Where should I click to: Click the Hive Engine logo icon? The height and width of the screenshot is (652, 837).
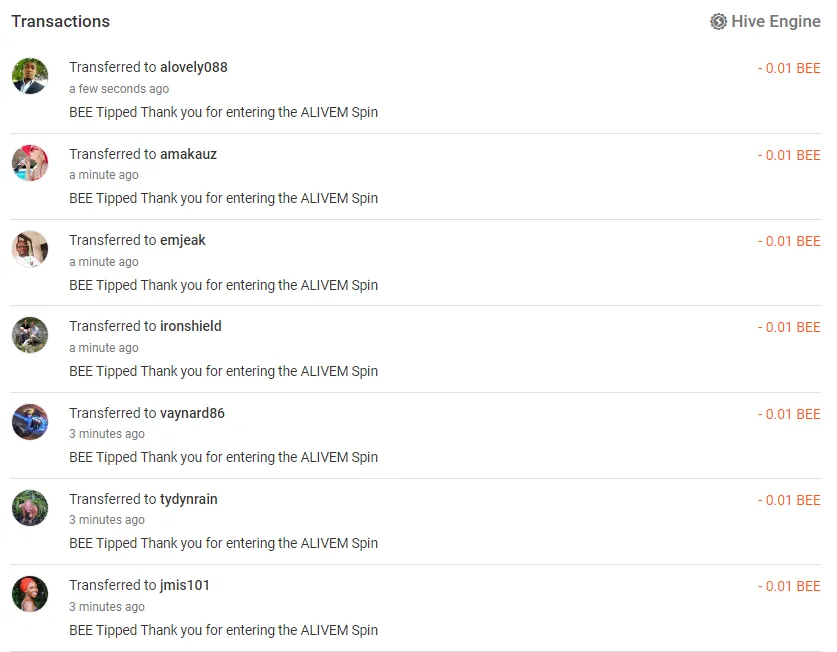[x=718, y=21]
